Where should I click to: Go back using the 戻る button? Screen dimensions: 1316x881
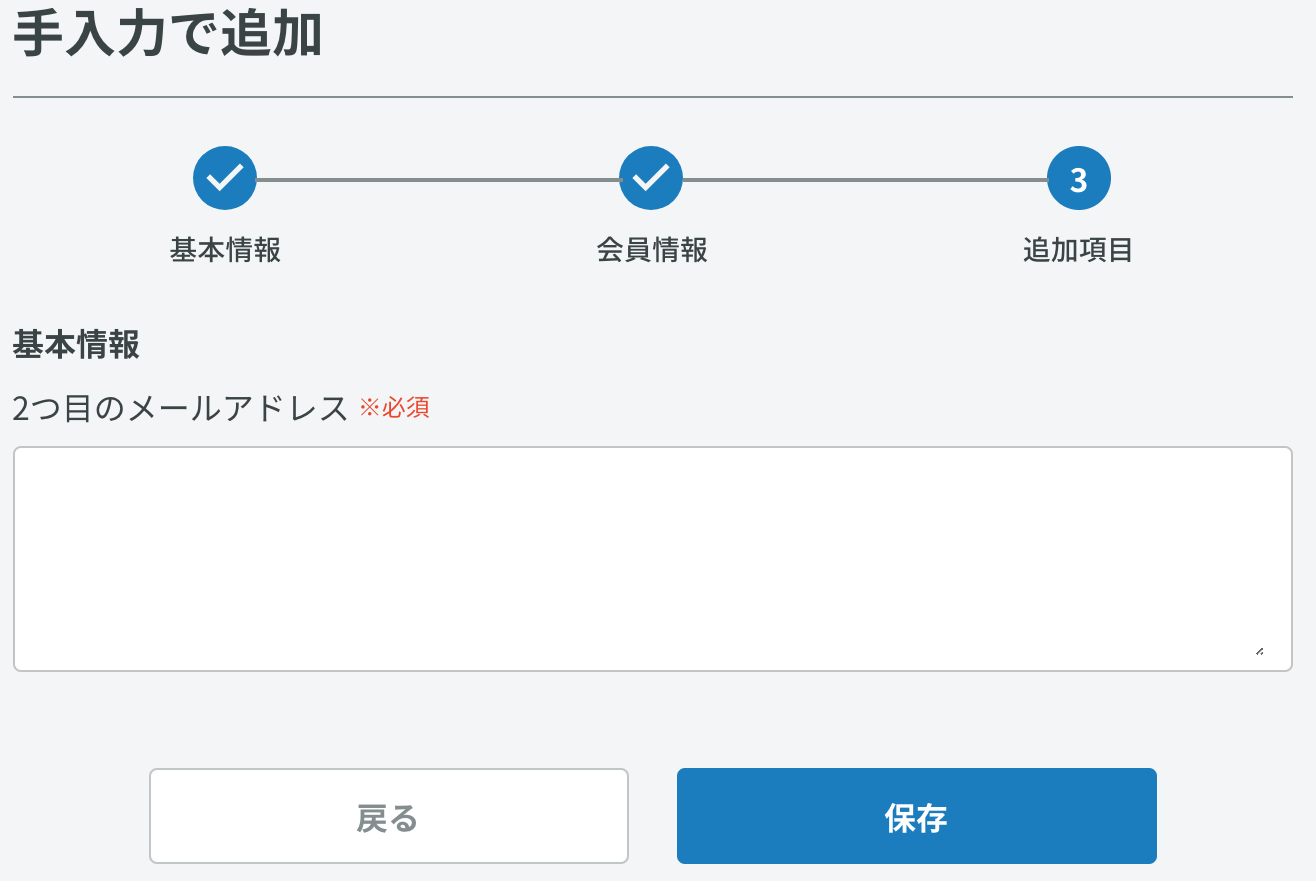point(389,816)
